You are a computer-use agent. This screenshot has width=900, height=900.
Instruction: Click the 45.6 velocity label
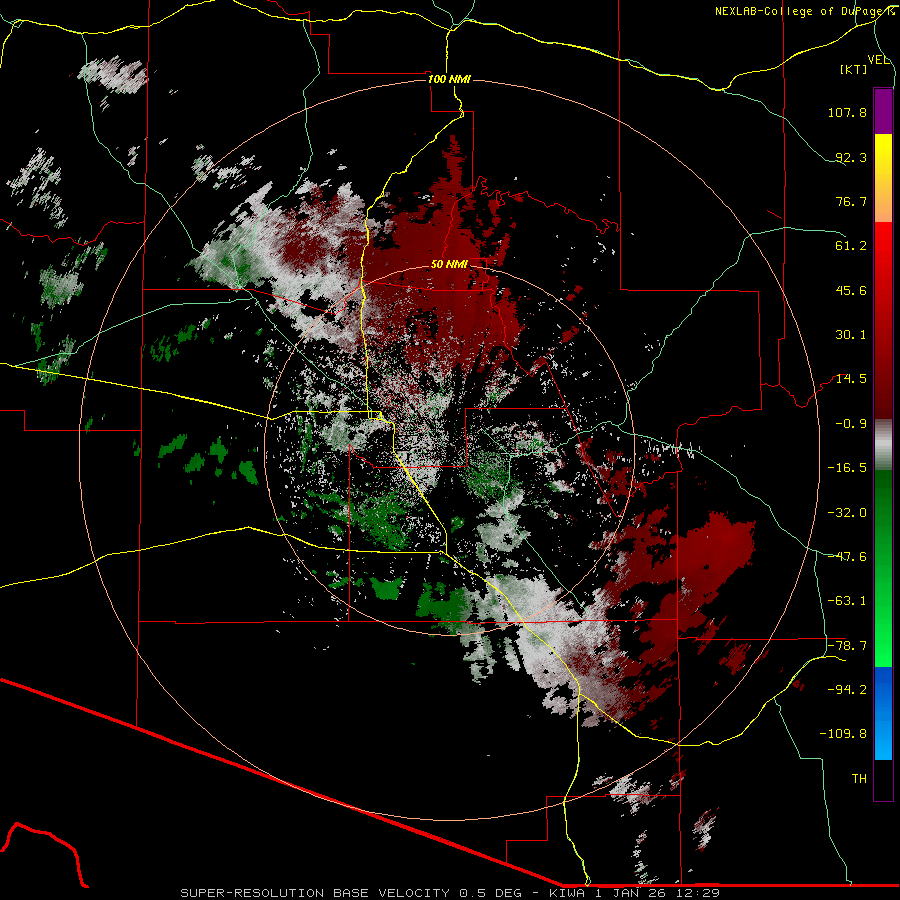(x=851, y=290)
